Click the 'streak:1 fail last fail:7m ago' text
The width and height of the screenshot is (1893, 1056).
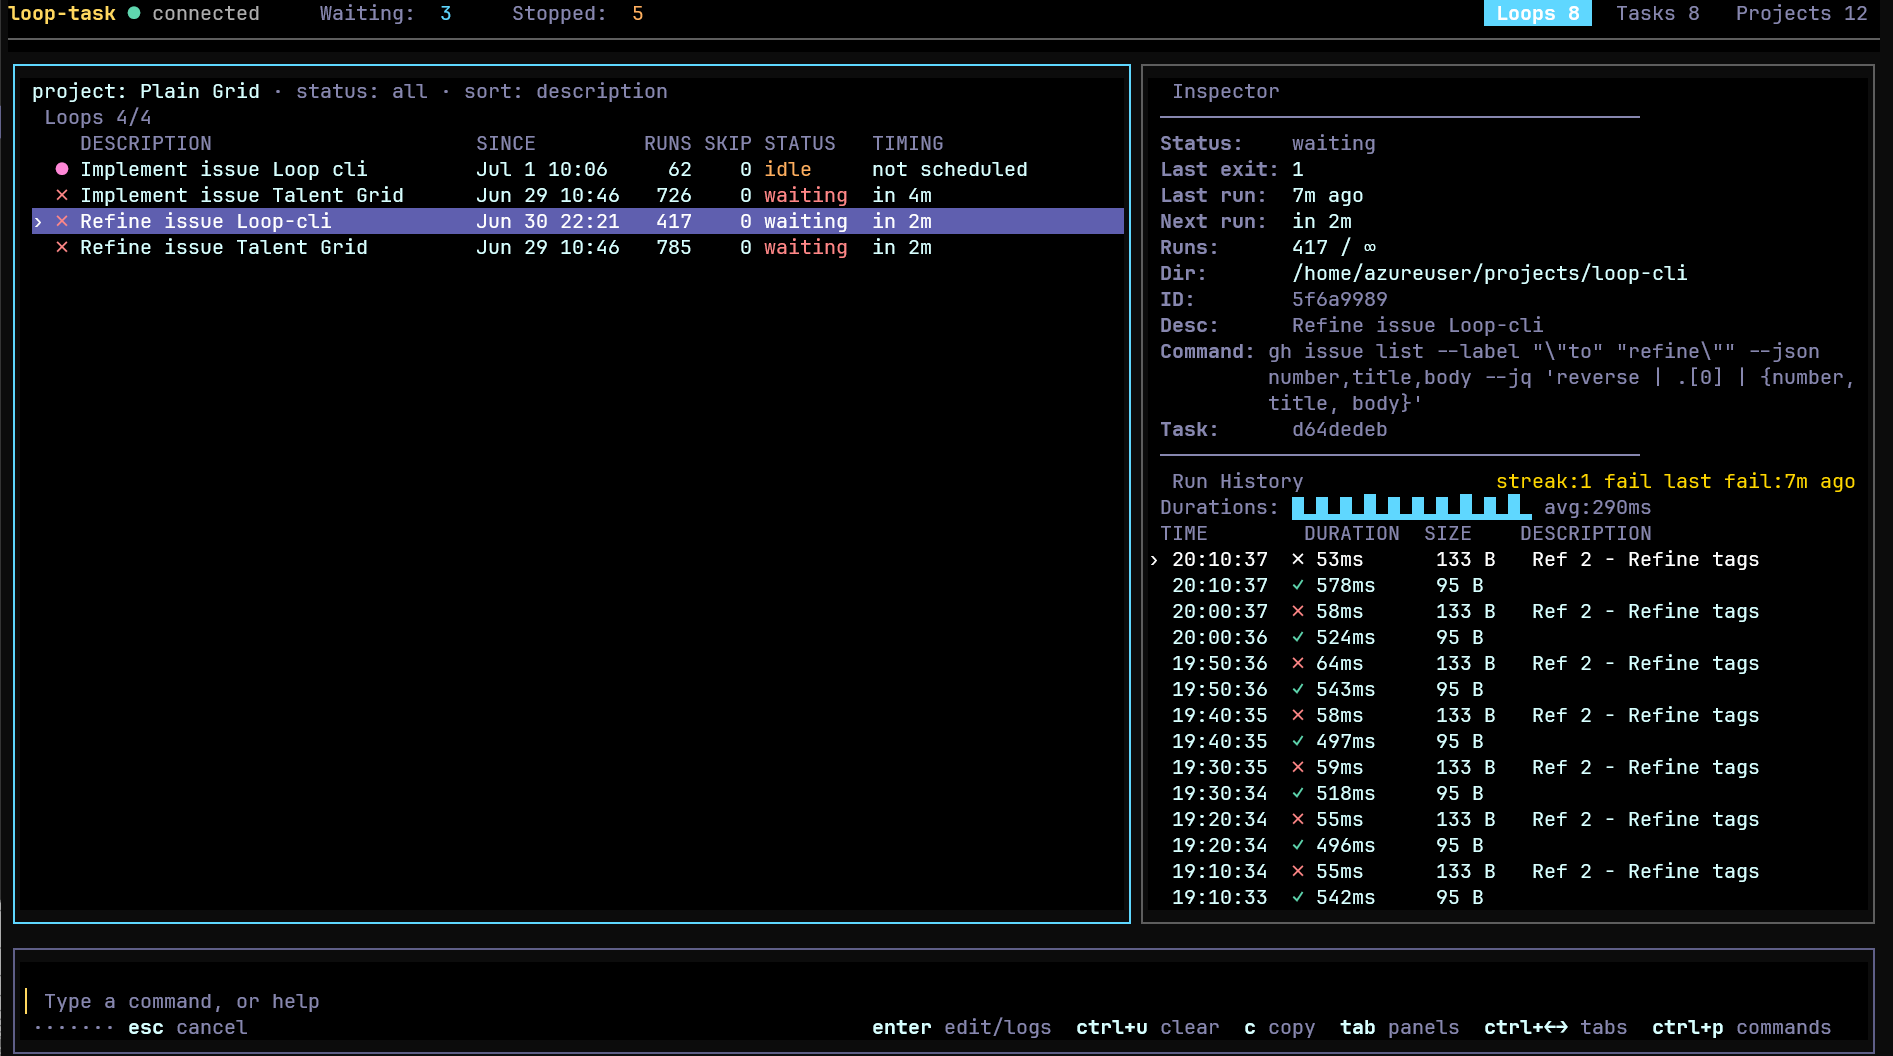(x=1675, y=481)
